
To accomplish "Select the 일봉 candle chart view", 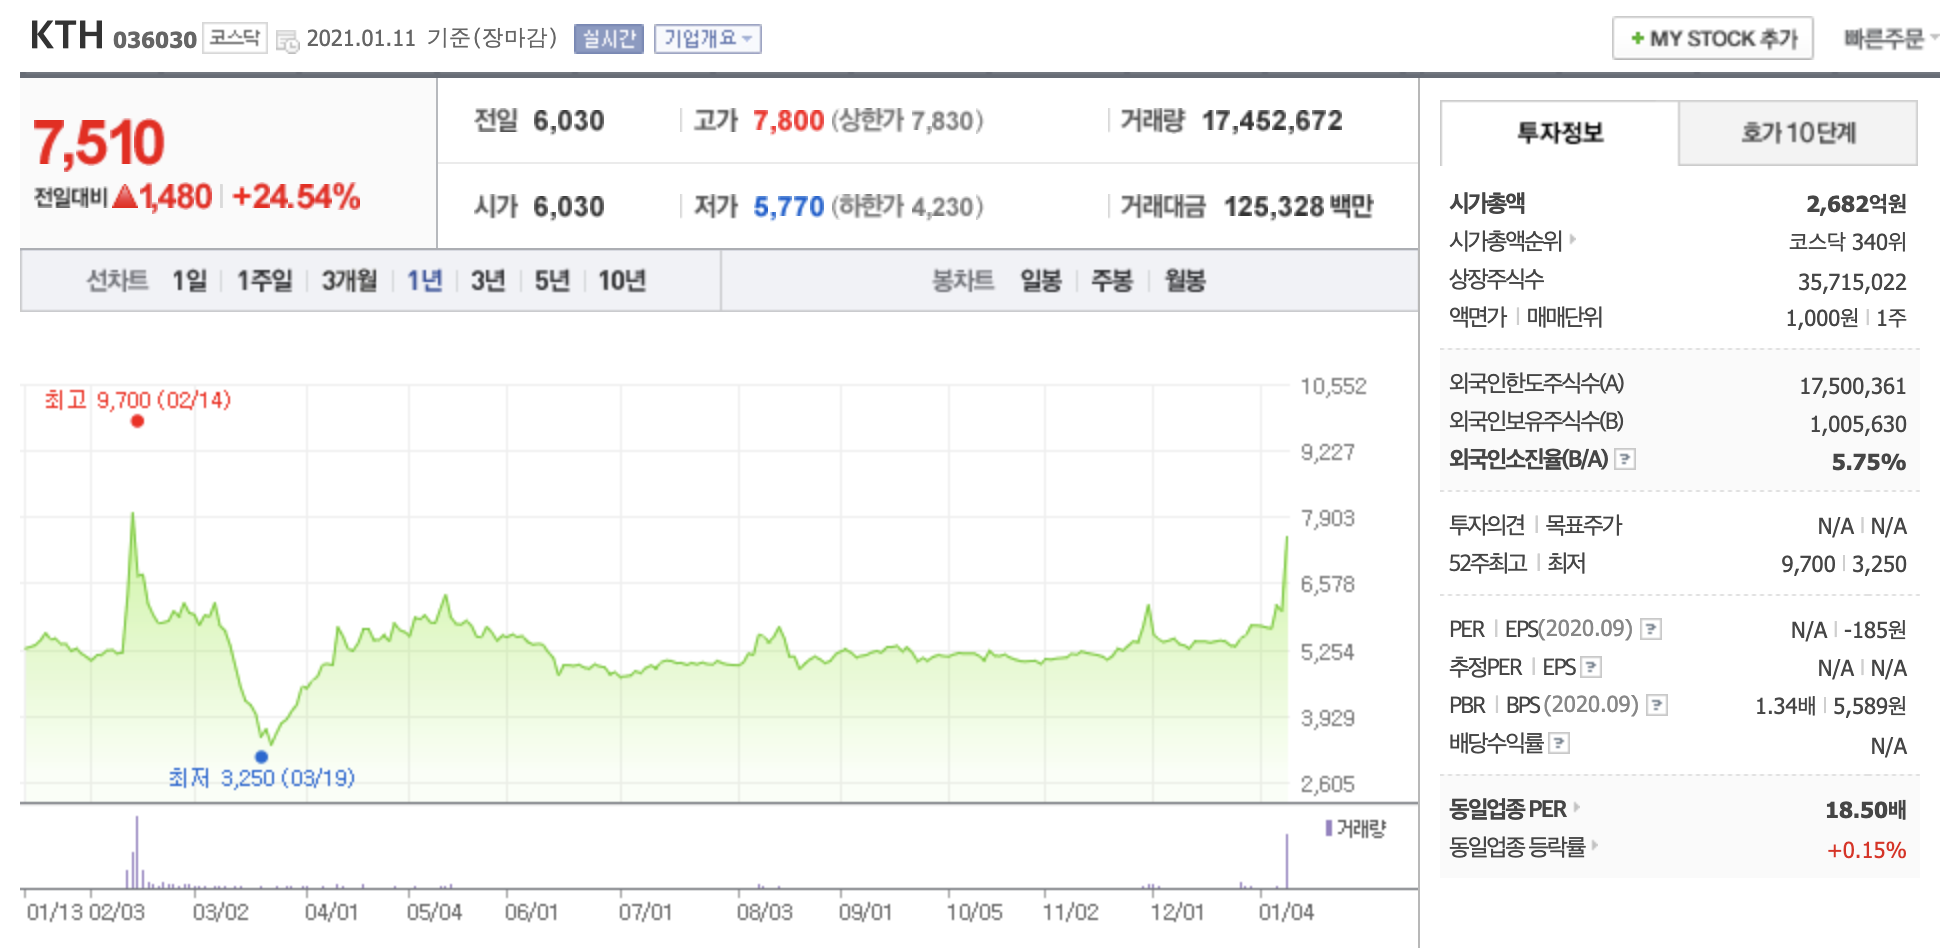I will tap(1040, 281).
